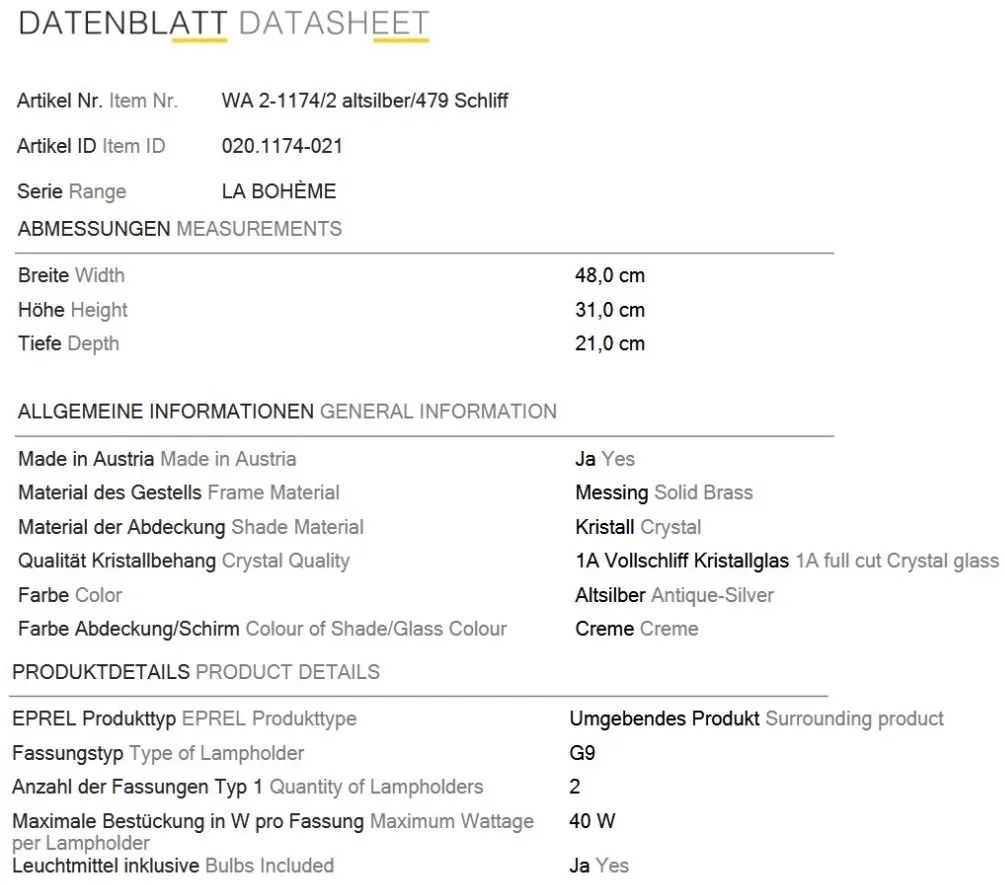Click the Artikel ID value 020.1174-021
The image size is (1005, 885).
(282, 146)
